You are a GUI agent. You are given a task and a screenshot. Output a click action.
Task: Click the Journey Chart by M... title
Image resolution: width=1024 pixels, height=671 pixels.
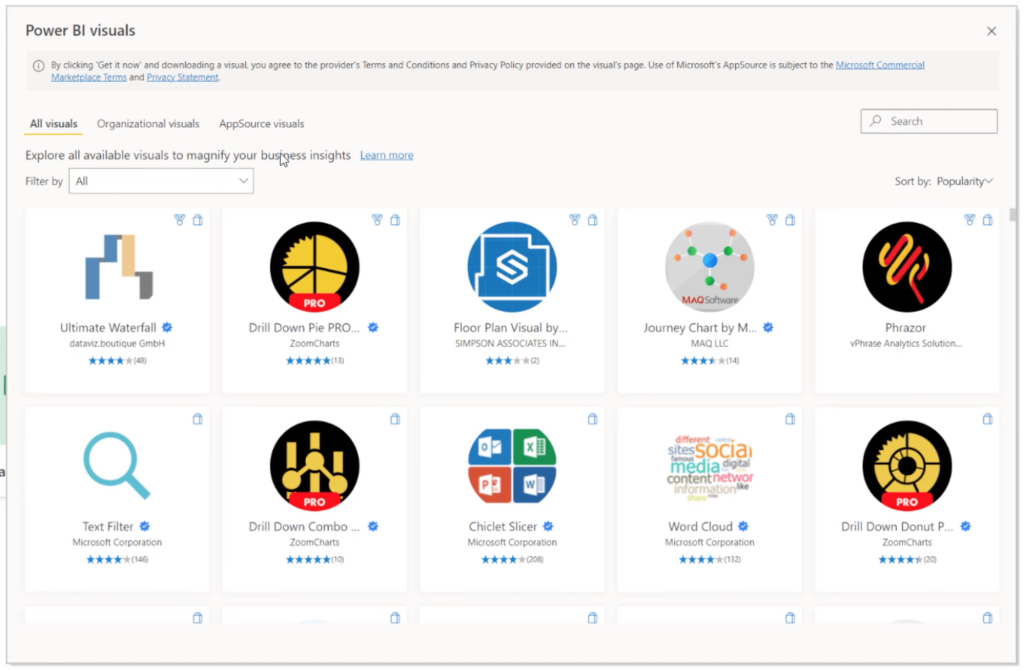pos(700,328)
